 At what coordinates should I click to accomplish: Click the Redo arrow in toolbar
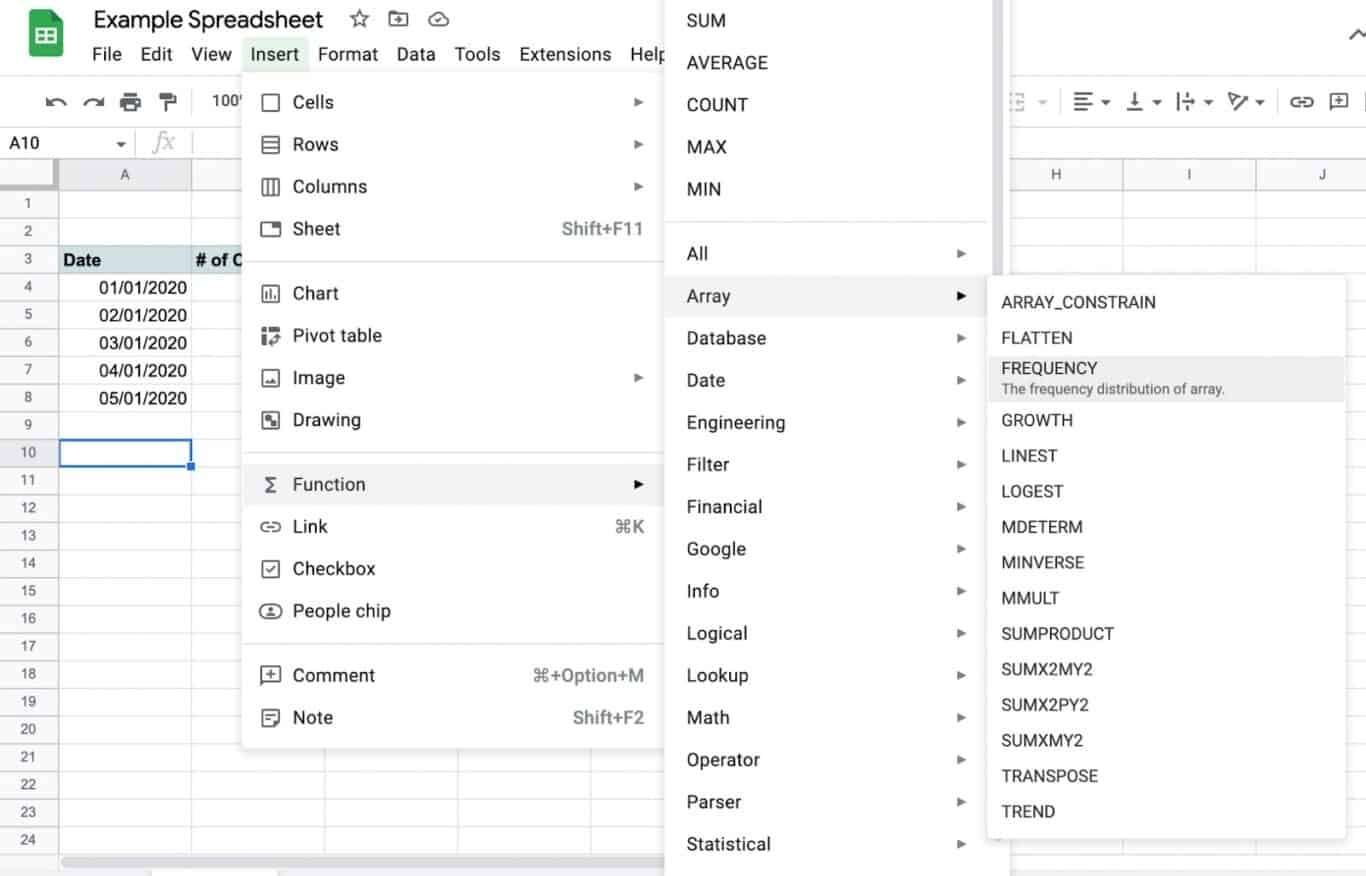[x=94, y=102]
